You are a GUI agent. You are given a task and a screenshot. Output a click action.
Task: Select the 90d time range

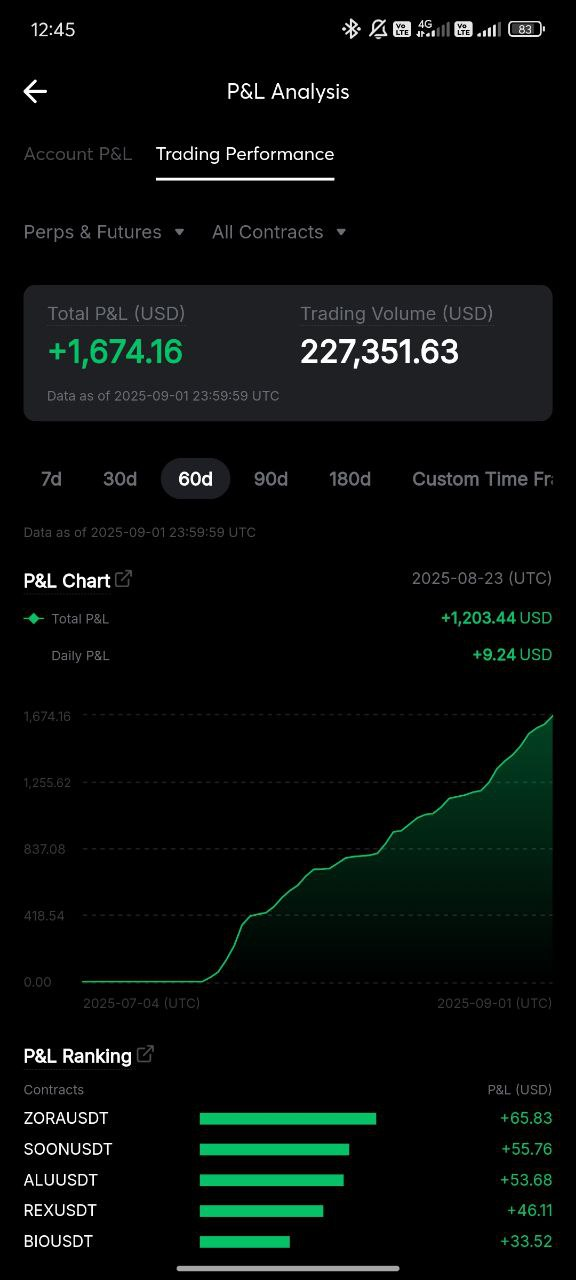pos(271,479)
